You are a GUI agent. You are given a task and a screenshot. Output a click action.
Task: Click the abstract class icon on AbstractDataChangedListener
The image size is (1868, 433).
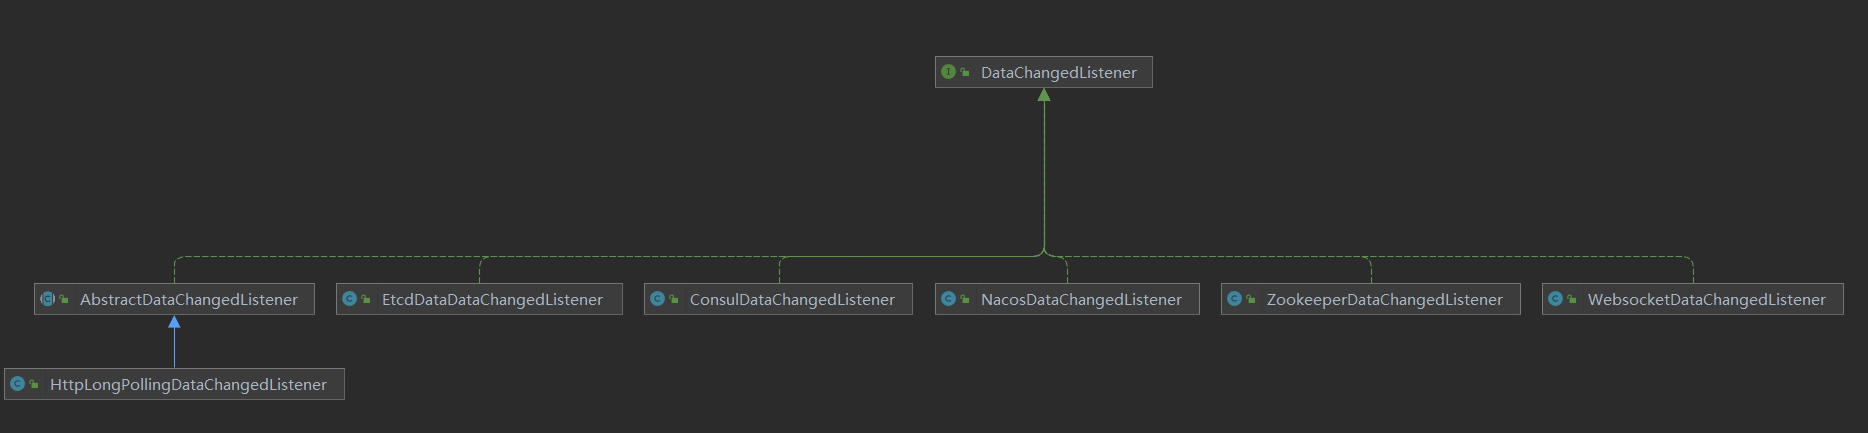[x=47, y=299]
